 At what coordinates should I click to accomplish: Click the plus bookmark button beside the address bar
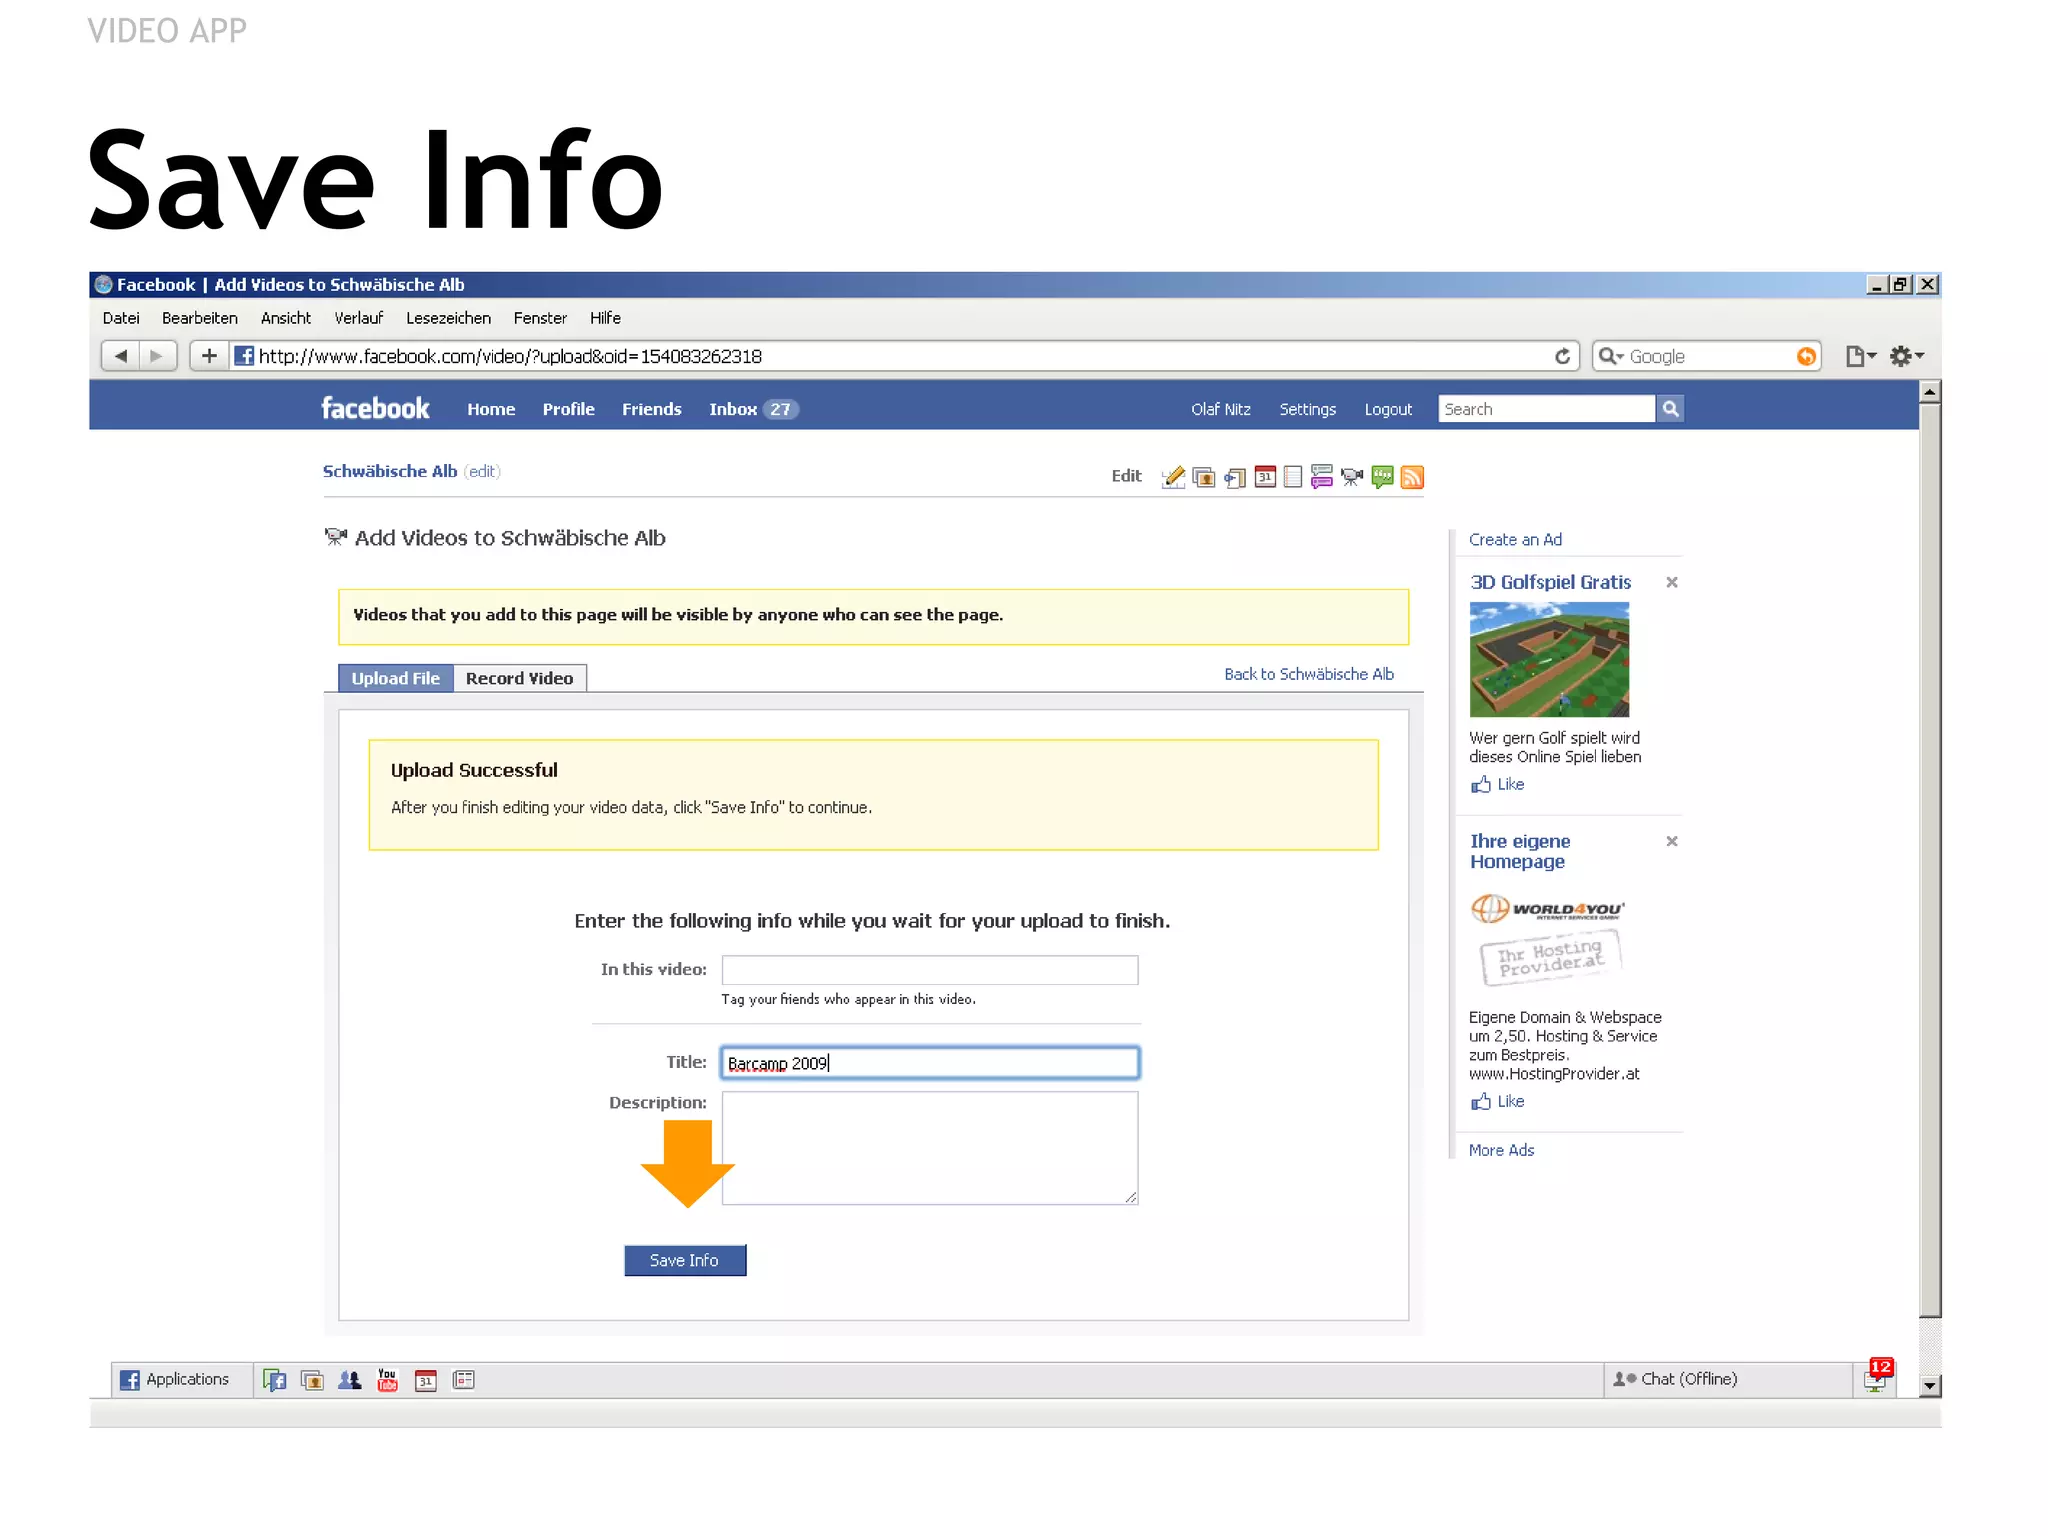(209, 356)
